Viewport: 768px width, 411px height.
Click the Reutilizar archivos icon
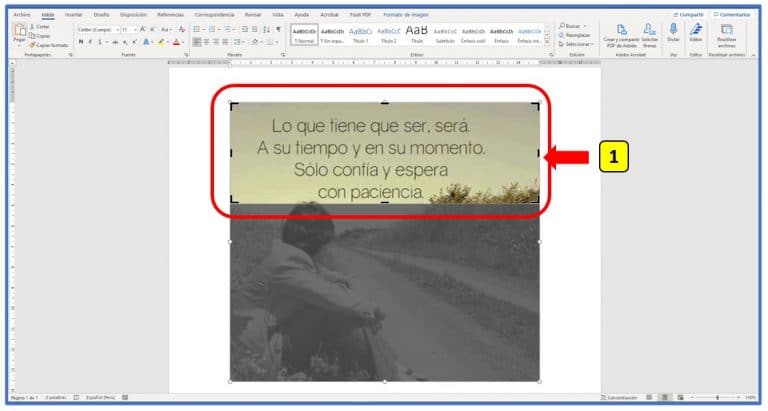727,35
